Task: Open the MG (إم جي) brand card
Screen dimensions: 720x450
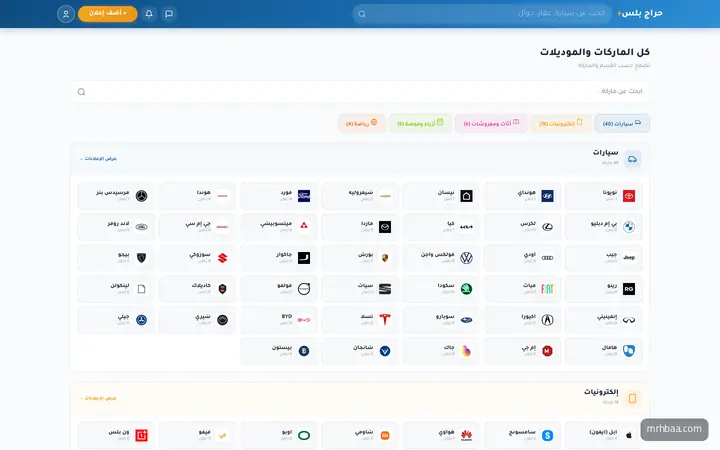Action: click(522, 351)
